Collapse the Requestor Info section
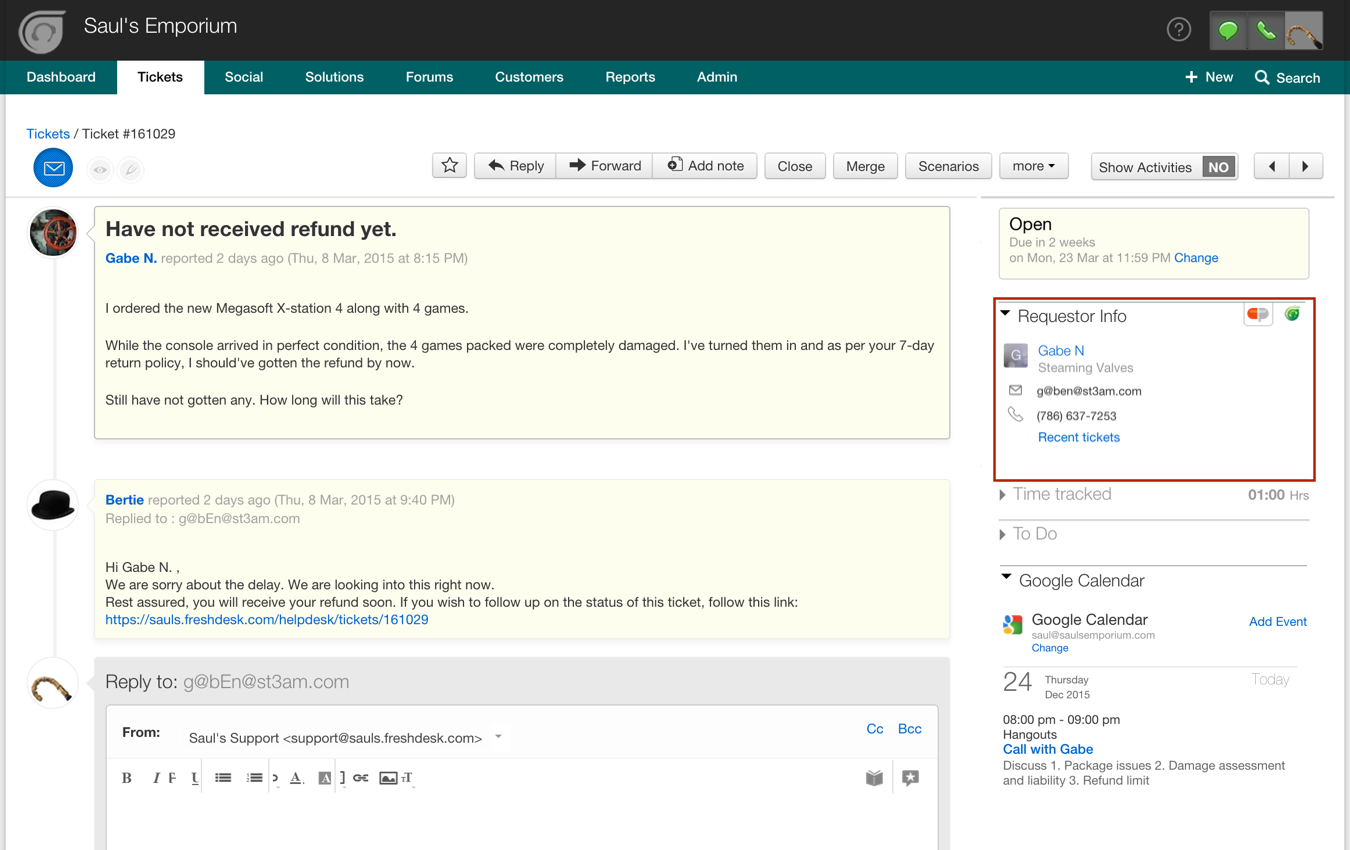This screenshot has width=1350, height=850. coord(1006,313)
